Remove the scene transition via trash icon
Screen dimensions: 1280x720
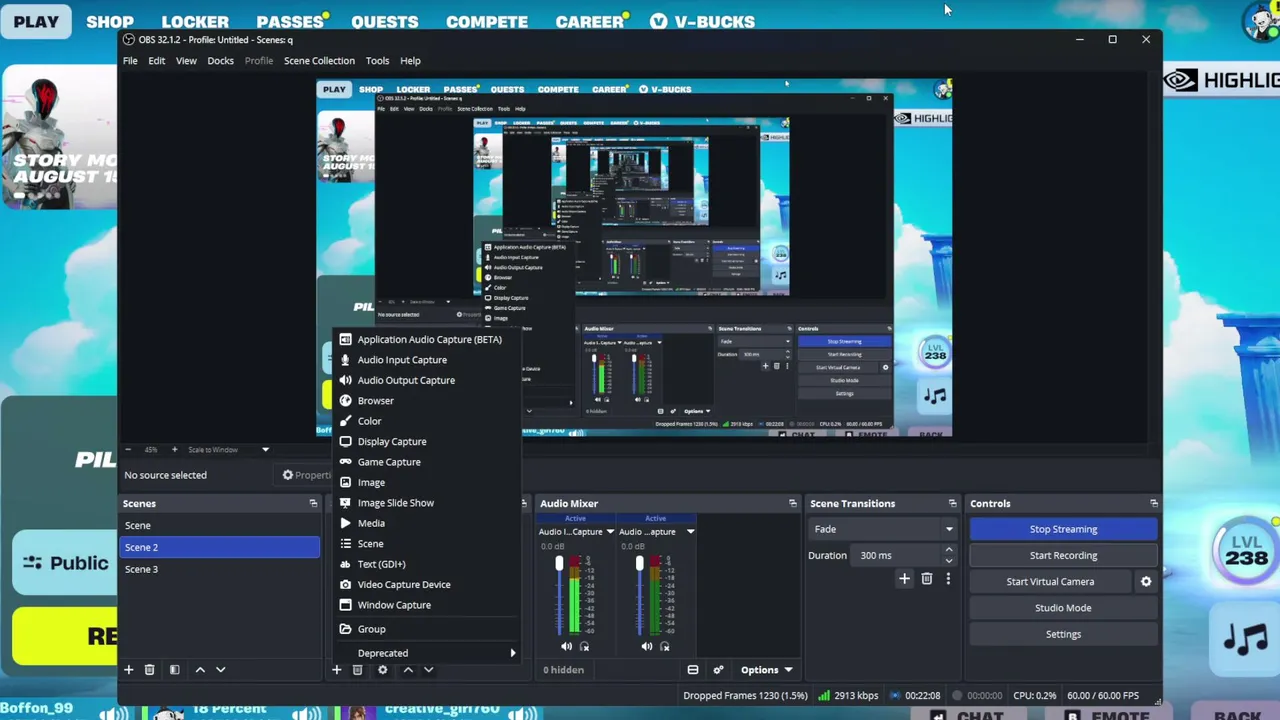coord(927,578)
